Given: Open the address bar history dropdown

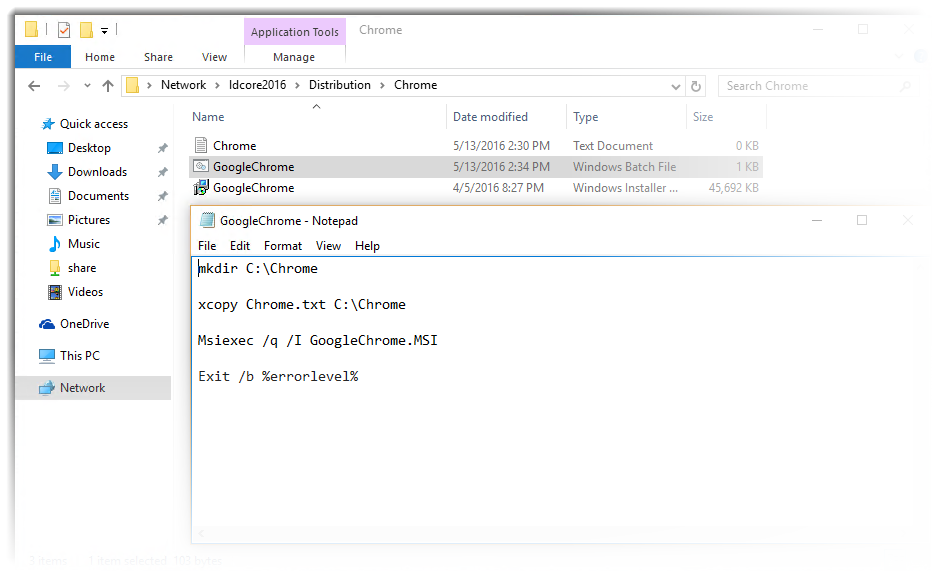Looking at the screenshot, I should point(677,86).
